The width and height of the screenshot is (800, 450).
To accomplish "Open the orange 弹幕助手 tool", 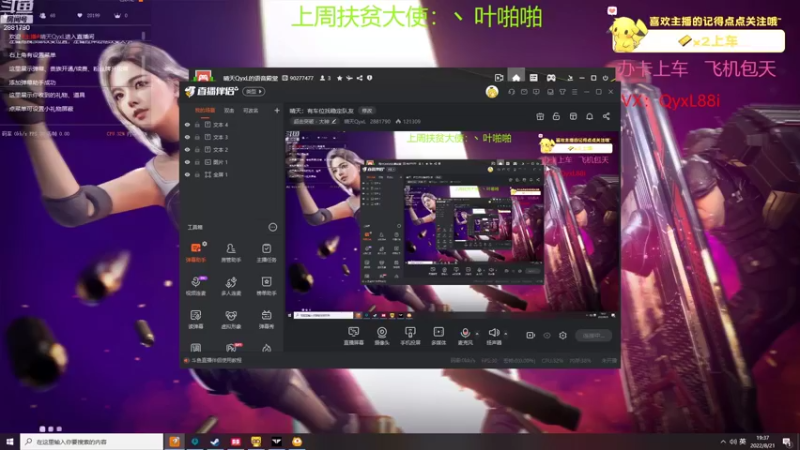I will (196, 253).
